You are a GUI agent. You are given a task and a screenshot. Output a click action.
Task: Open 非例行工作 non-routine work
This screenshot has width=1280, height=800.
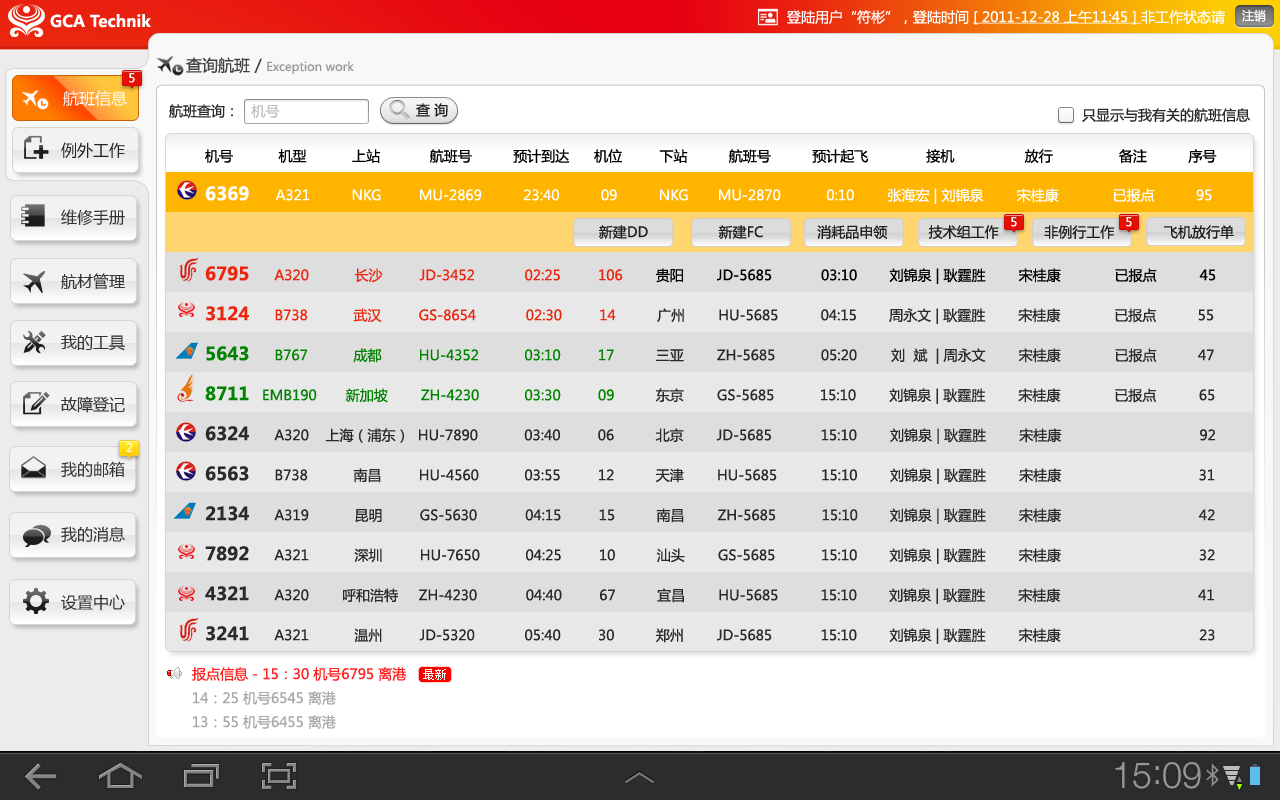tap(1081, 232)
